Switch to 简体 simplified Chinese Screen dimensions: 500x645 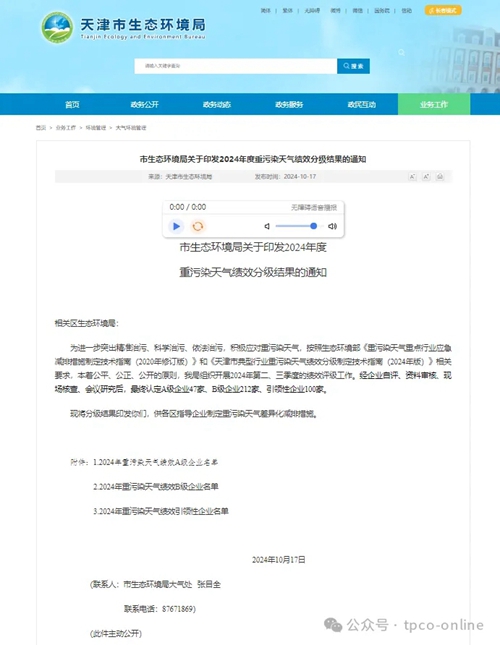266,11
